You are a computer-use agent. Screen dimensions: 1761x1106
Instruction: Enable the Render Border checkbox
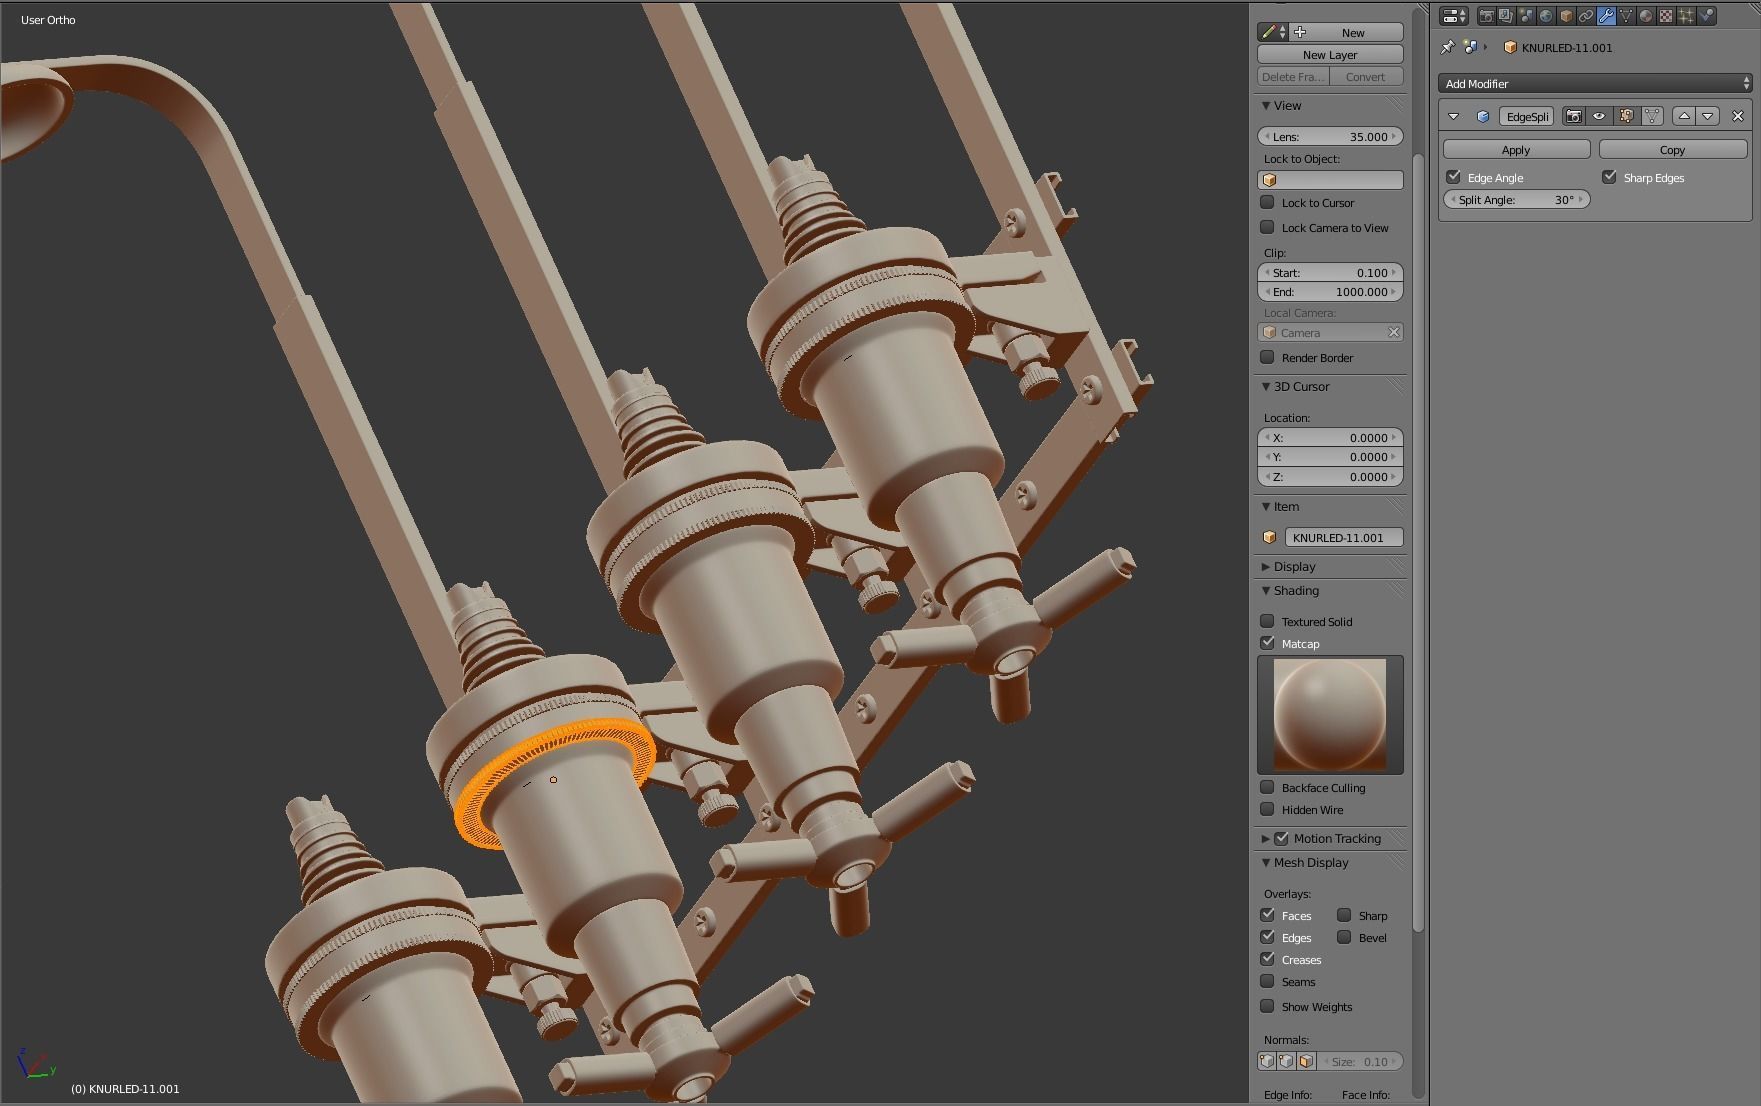(1267, 357)
